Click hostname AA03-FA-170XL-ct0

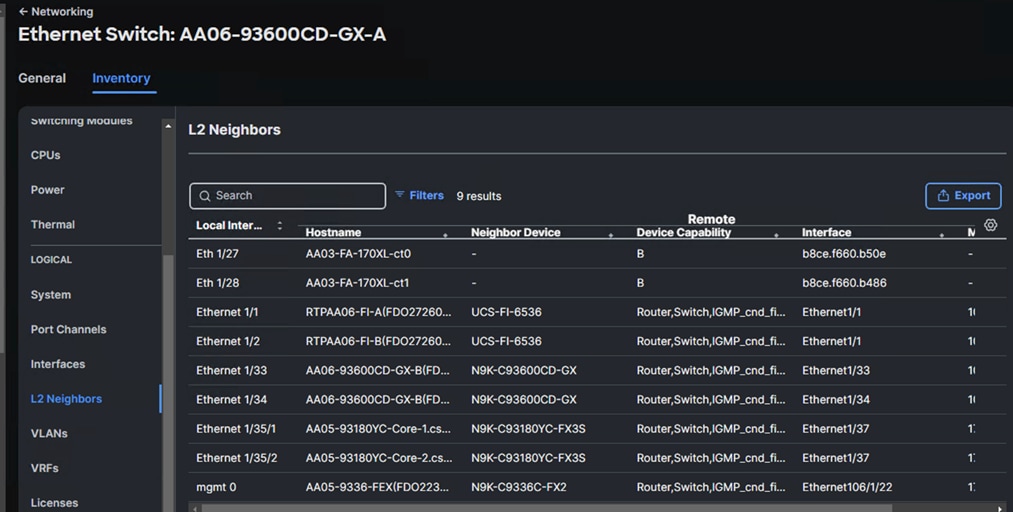(358, 254)
